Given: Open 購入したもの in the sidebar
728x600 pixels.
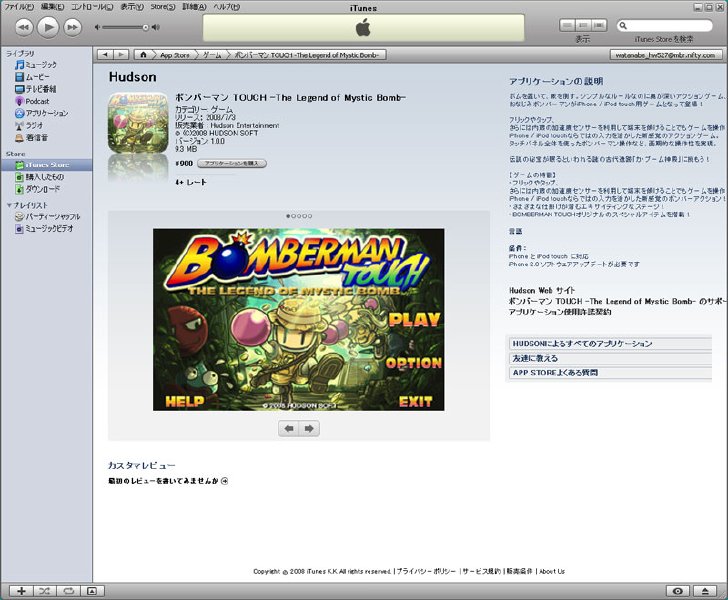Looking at the screenshot, I should (39, 177).
